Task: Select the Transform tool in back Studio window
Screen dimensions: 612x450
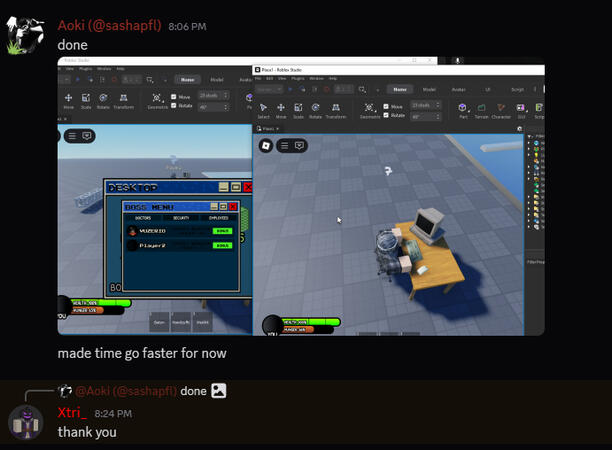Action: point(123,101)
